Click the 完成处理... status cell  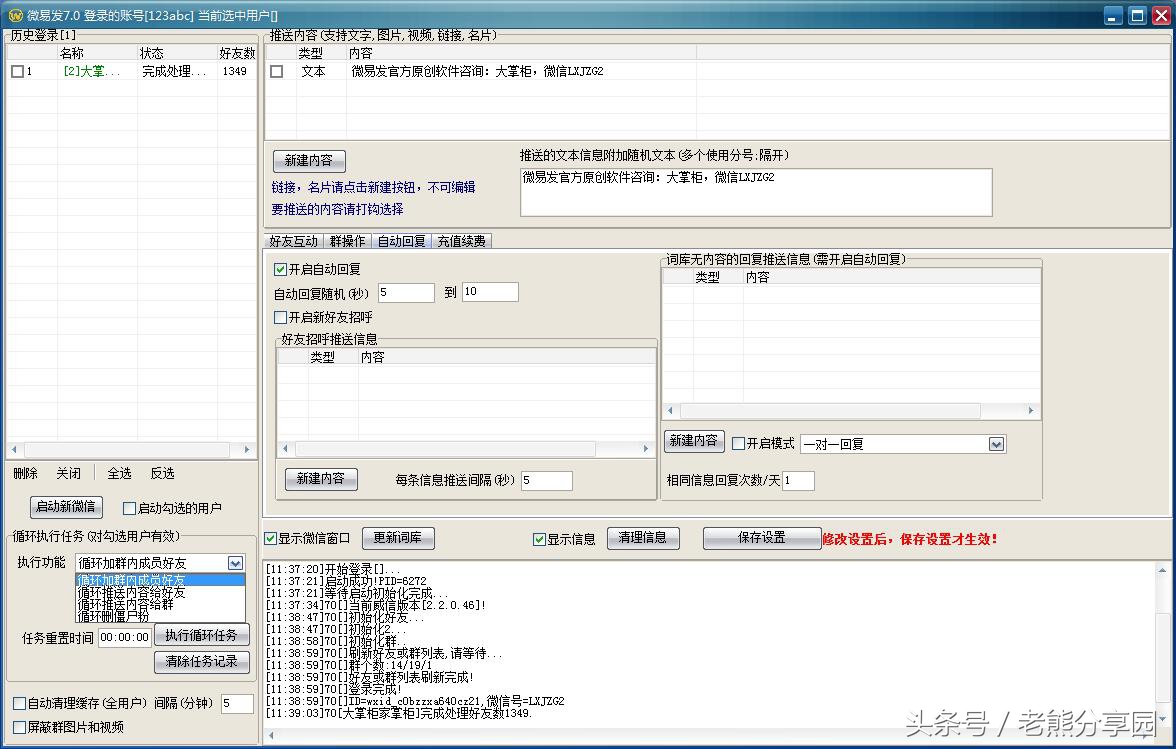tap(173, 71)
